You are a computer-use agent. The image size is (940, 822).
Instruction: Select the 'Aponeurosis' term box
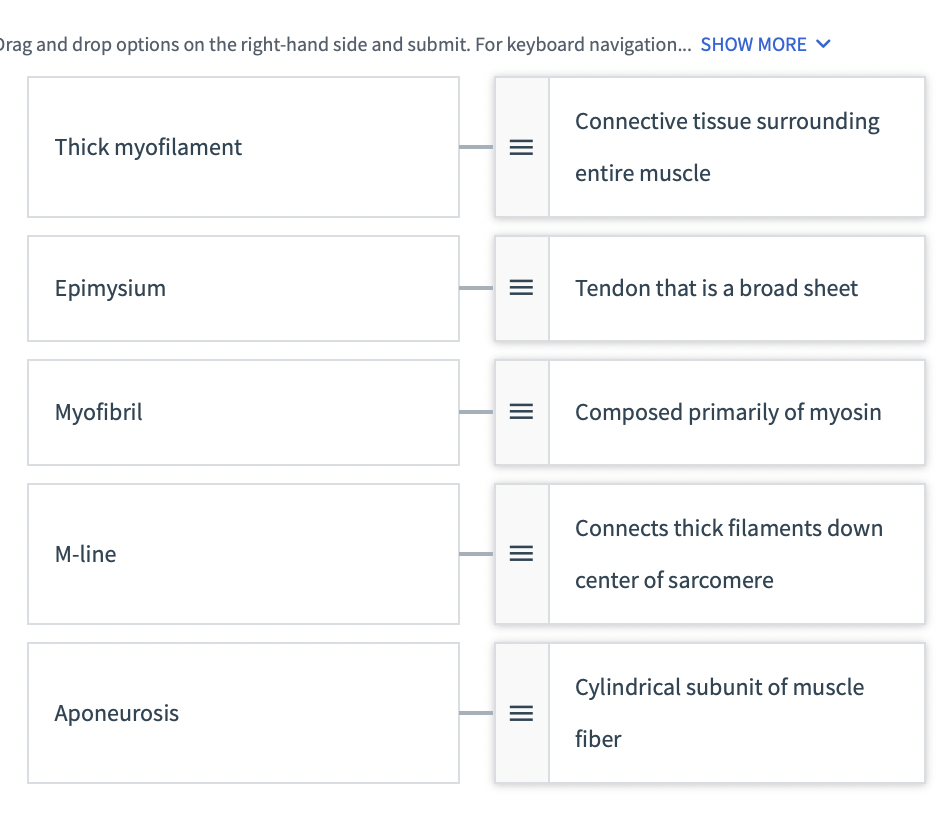(243, 713)
